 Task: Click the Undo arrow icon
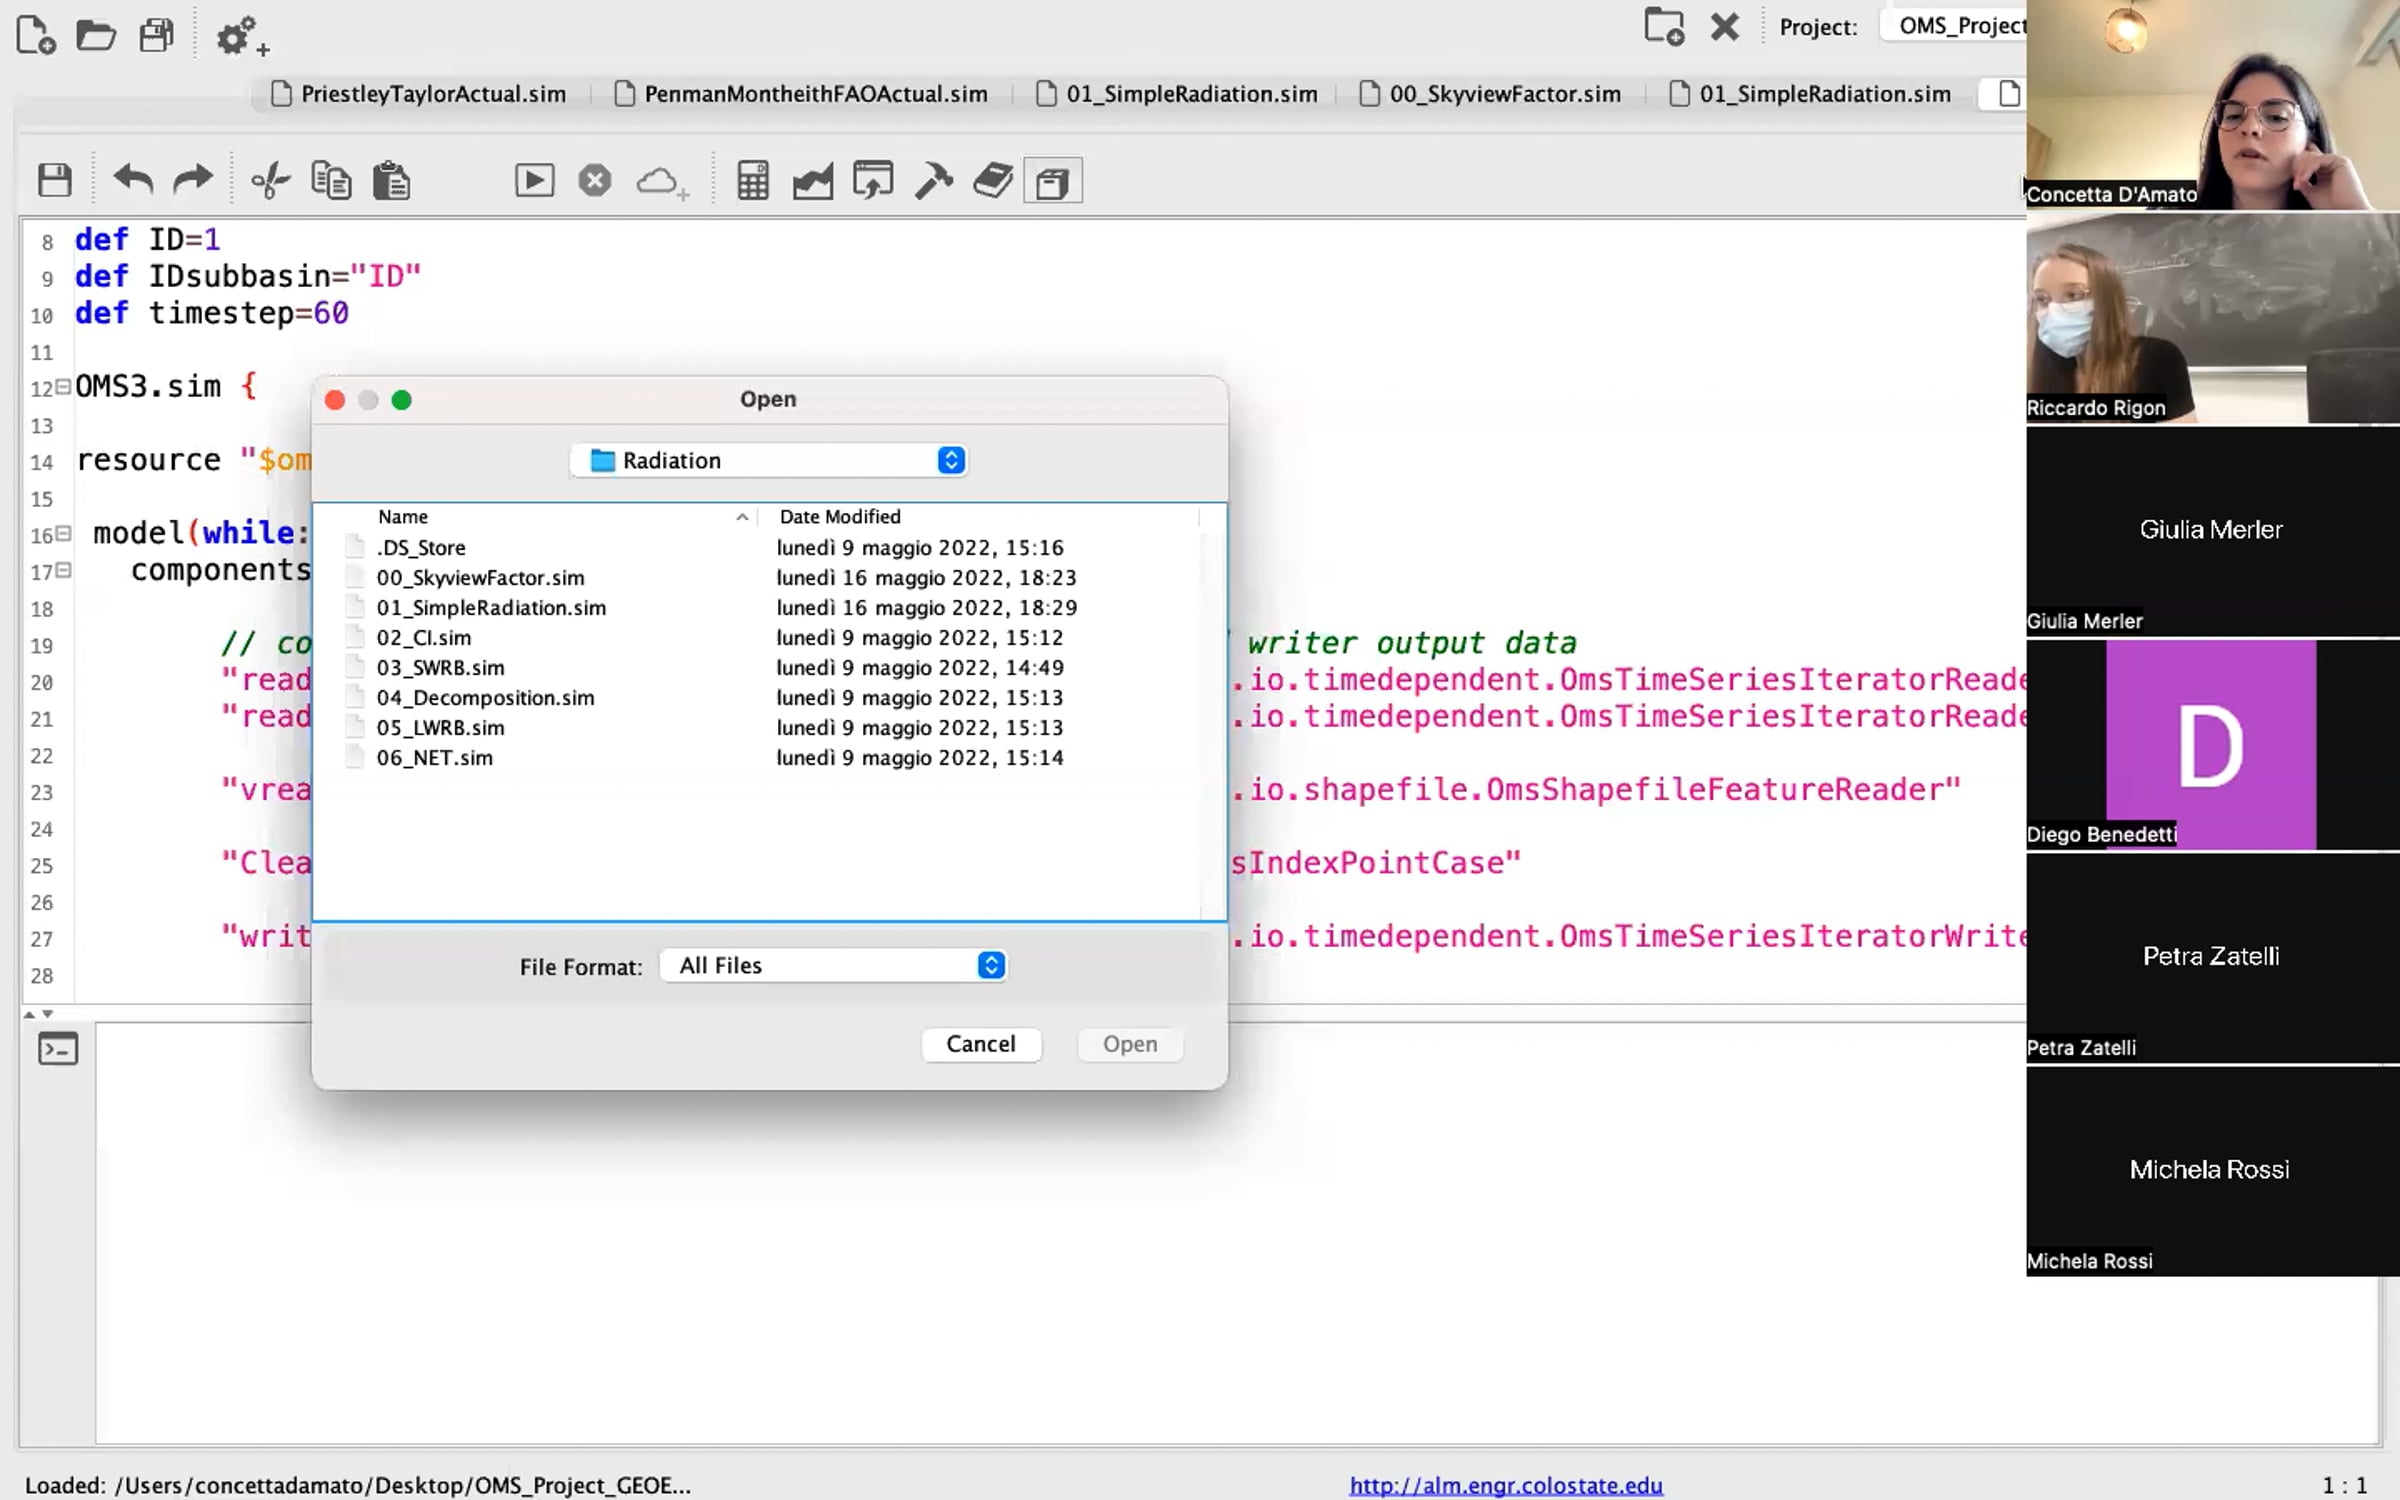133,181
